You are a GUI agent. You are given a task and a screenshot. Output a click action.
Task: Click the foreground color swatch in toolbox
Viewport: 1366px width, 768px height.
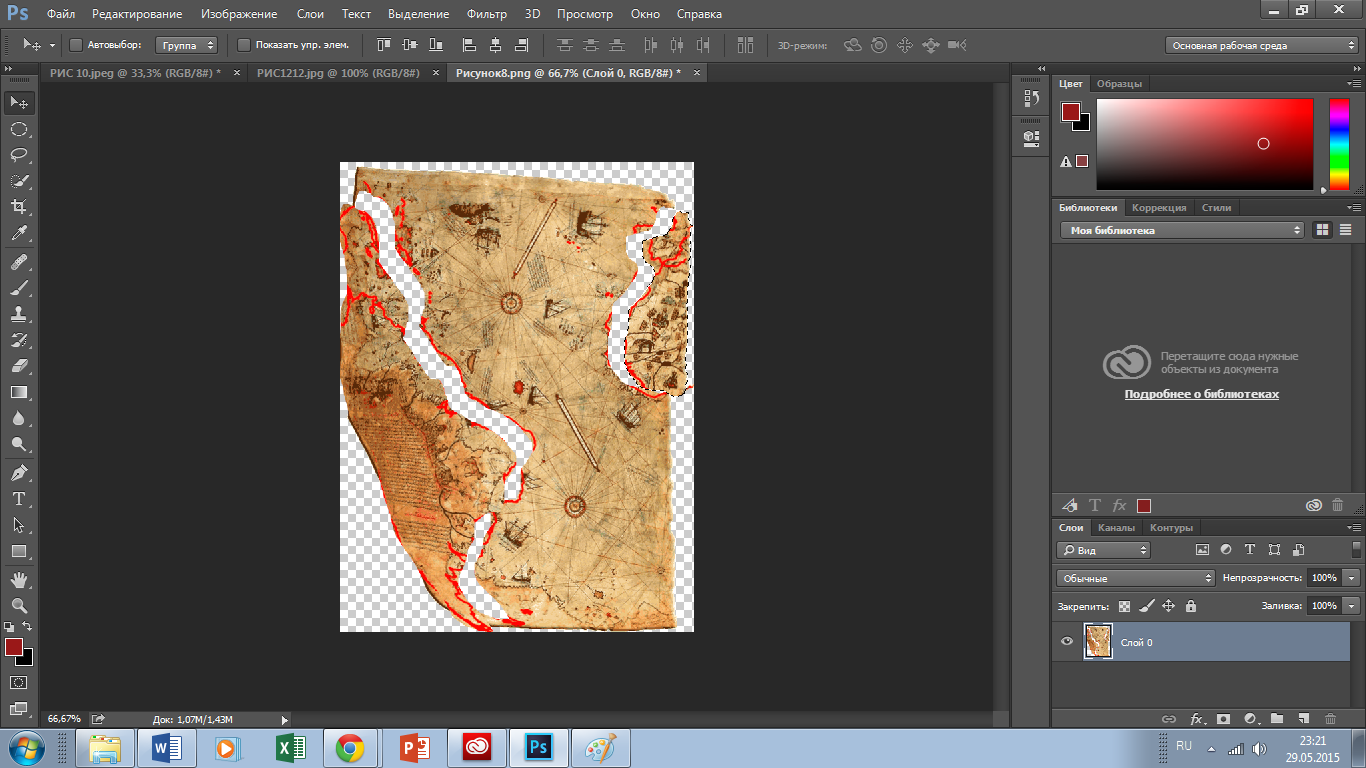click(x=14, y=647)
